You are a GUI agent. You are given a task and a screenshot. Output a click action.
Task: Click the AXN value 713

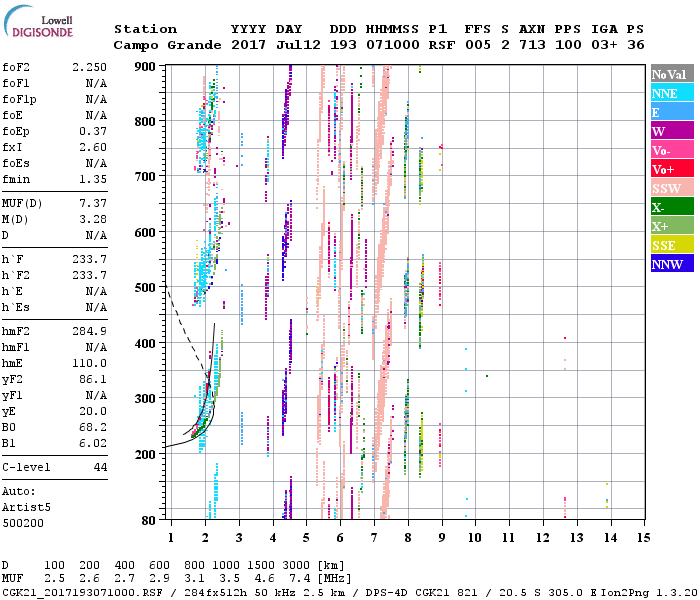532,45
